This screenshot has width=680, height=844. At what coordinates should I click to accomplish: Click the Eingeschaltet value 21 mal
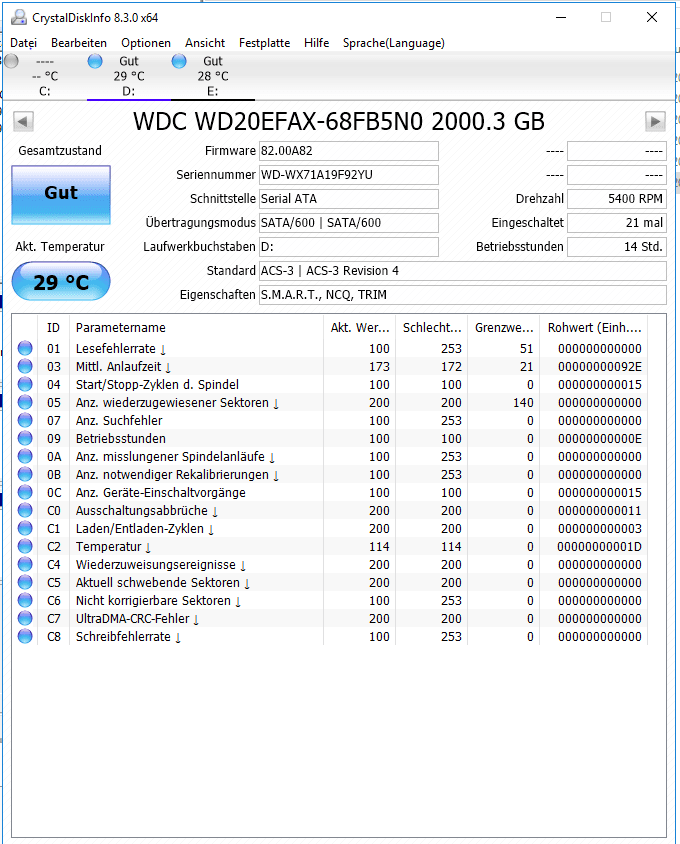pos(617,223)
